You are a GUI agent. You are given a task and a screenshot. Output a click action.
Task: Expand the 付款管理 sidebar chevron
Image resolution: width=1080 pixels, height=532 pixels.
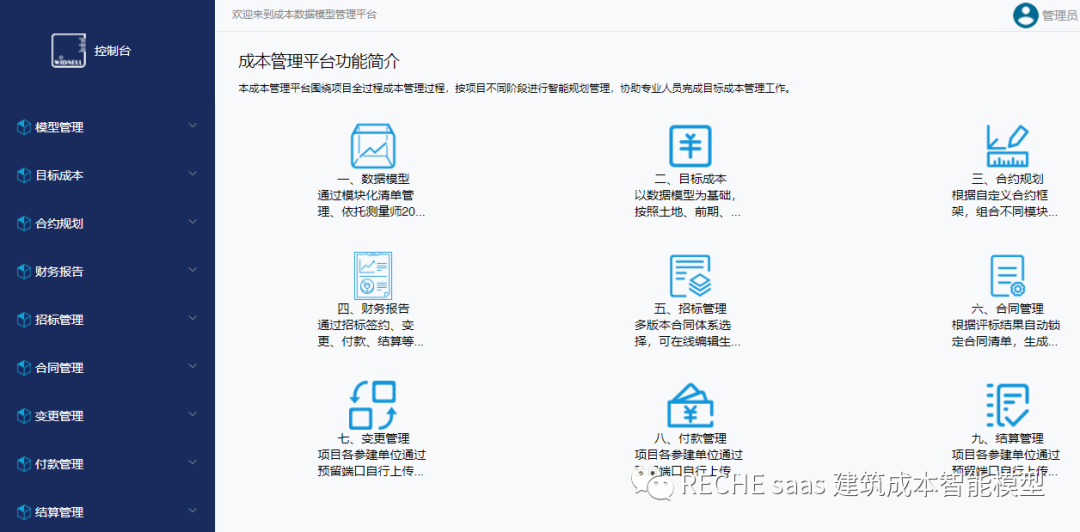point(193,463)
